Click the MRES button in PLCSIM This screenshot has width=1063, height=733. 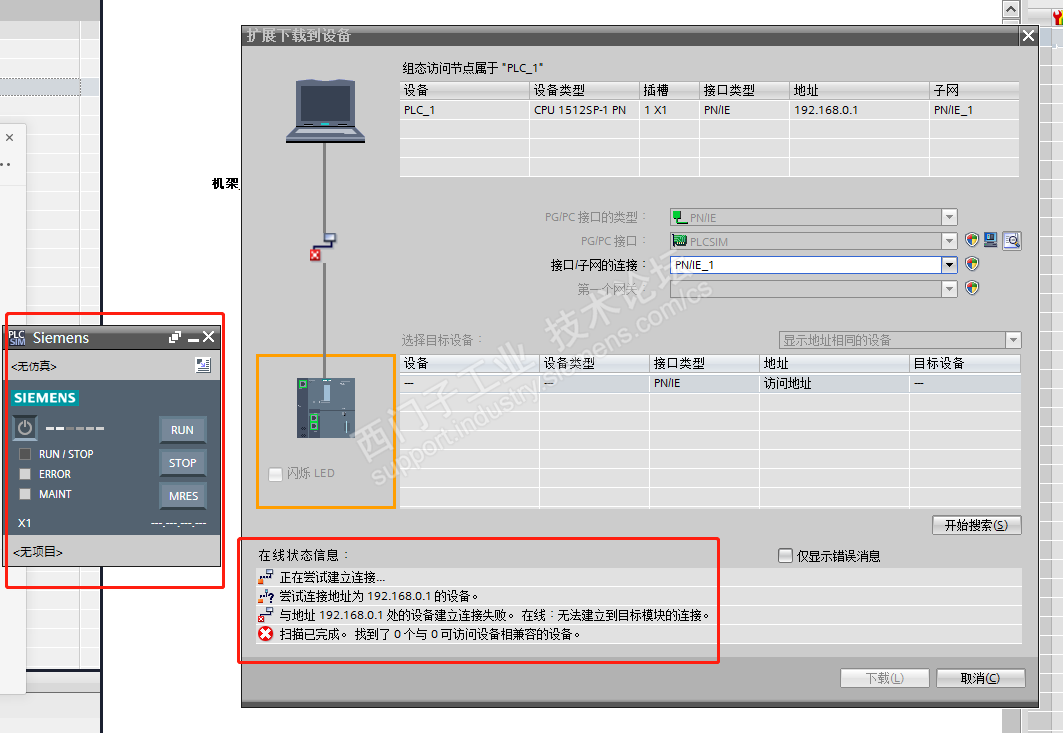[x=183, y=496]
